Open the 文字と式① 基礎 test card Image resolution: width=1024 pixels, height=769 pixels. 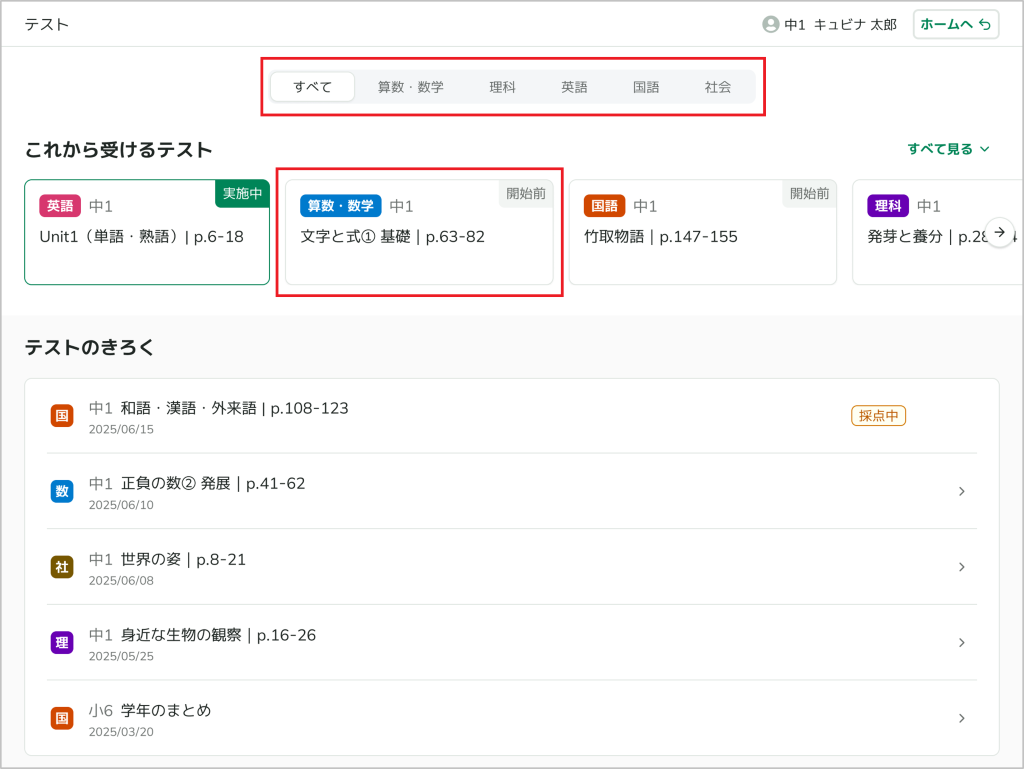(x=419, y=232)
